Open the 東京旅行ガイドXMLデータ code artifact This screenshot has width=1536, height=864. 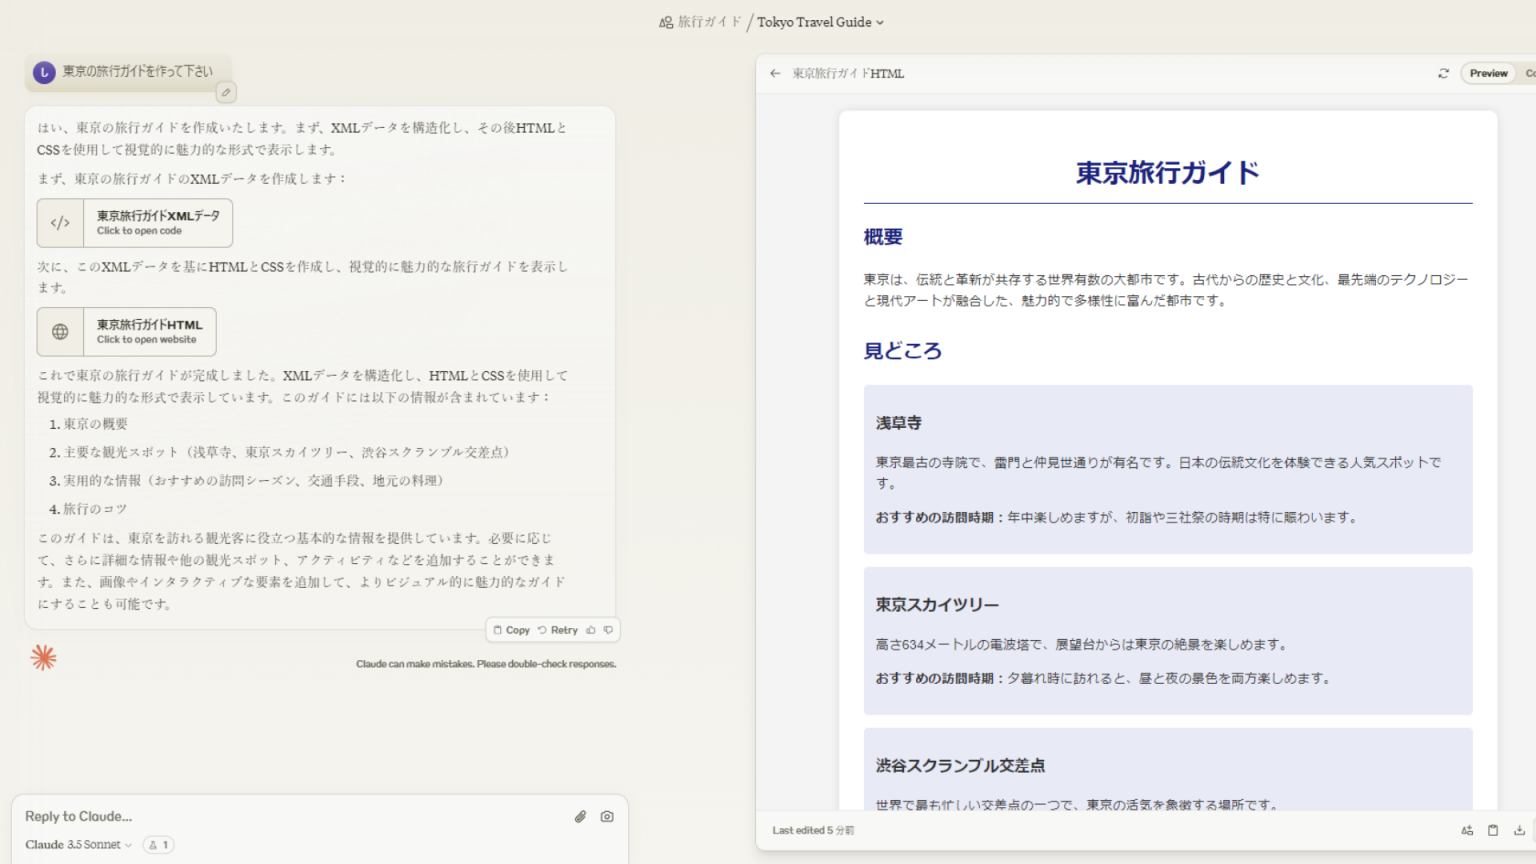click(135, 222)
